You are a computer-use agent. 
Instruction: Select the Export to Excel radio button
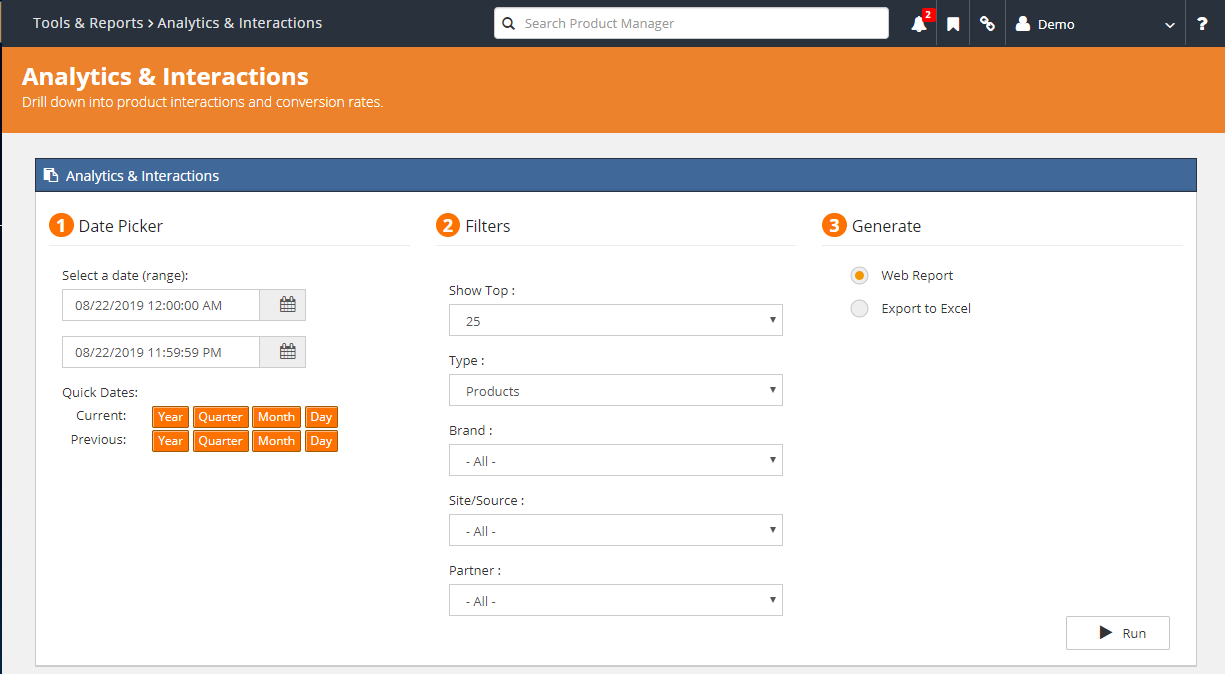click(859, 308)
